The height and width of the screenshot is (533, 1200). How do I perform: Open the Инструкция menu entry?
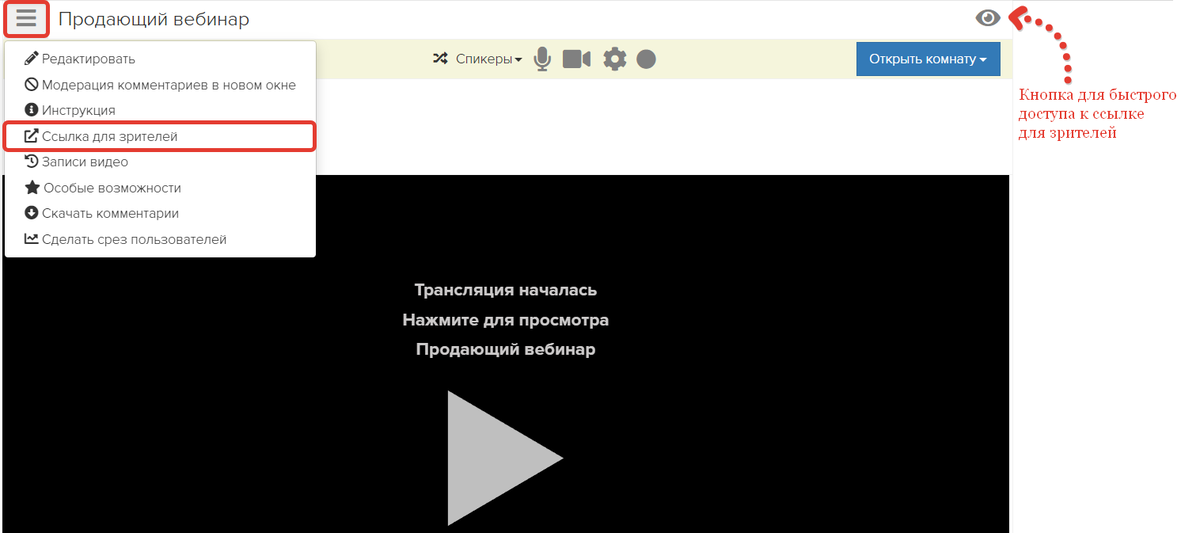pos(78,110)
